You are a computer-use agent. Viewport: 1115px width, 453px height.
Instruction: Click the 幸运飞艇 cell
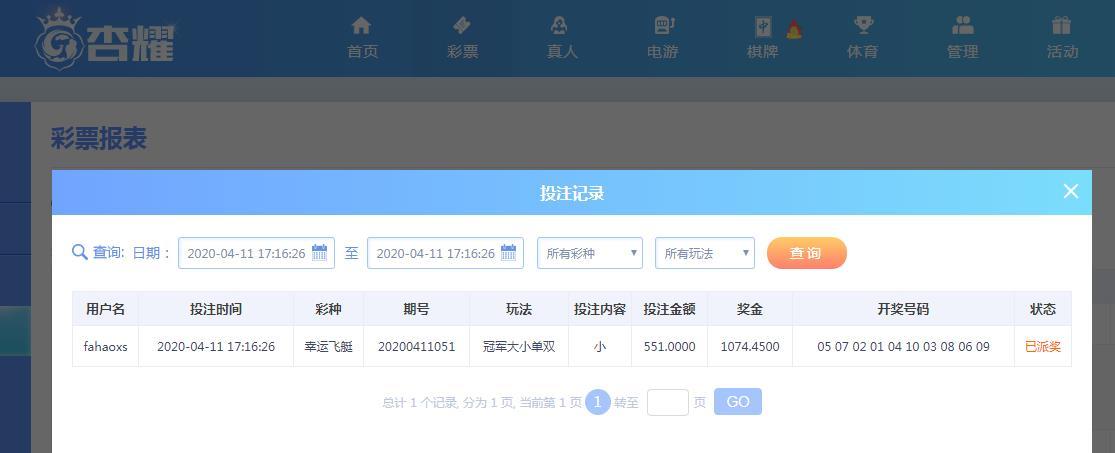point(328,347)
